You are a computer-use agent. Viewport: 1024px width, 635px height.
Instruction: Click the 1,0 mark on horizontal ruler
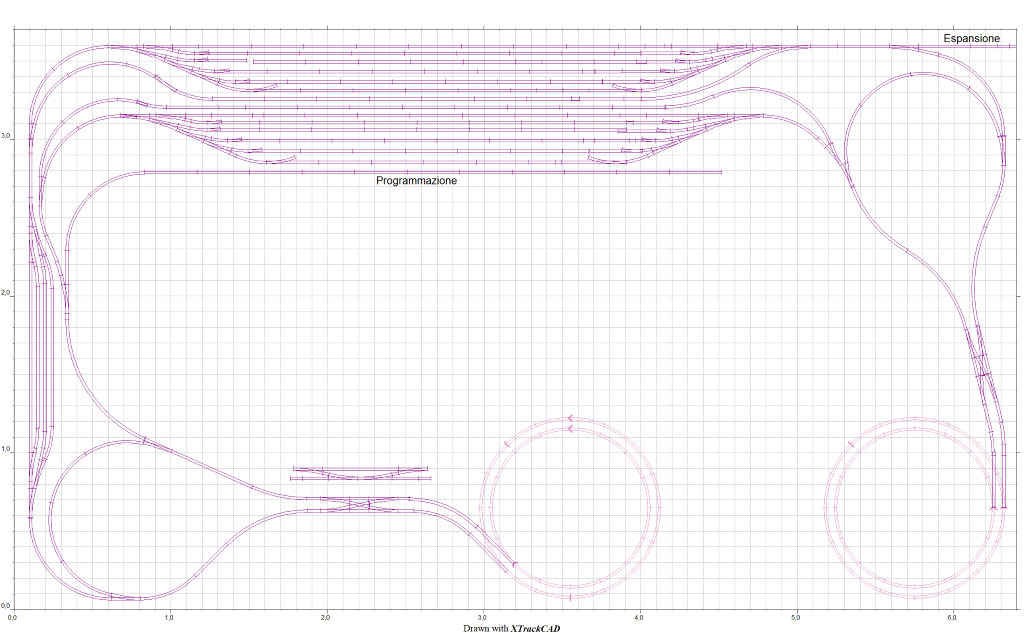click(169, 618)
